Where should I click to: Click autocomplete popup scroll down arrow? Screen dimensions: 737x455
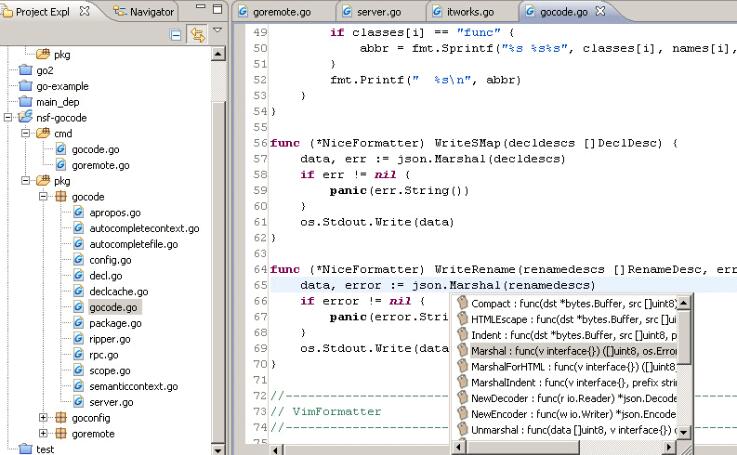(684, 431)
